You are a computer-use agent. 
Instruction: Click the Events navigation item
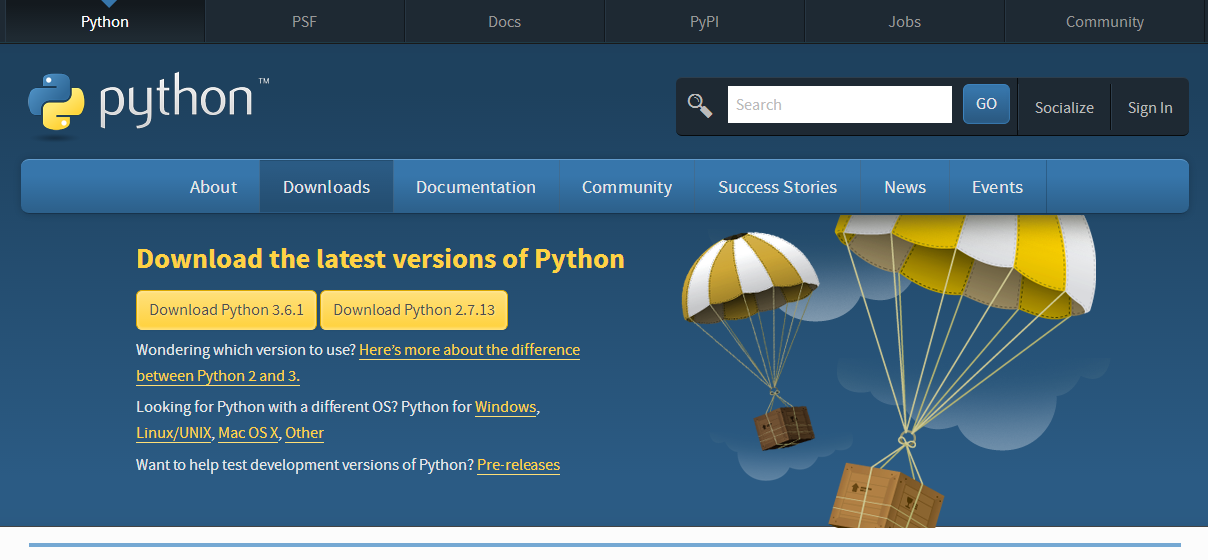tap(997, 187)
